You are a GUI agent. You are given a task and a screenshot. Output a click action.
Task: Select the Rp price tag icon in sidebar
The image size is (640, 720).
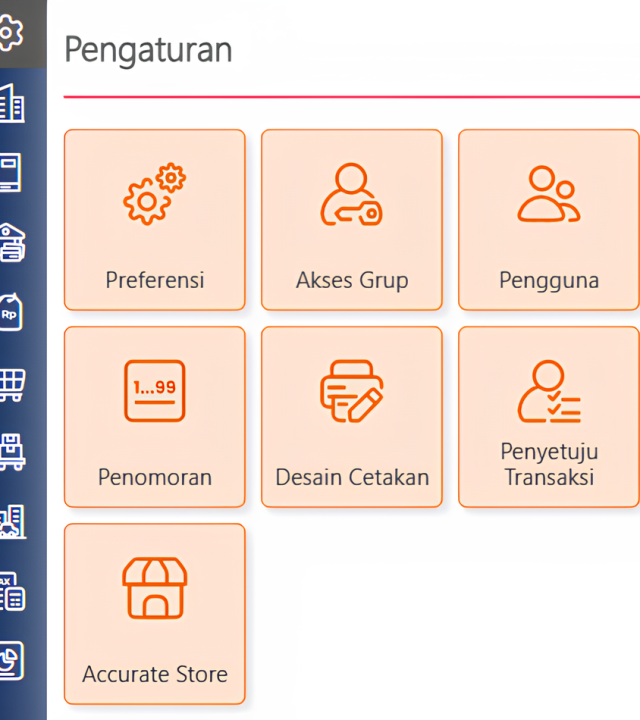coord(11,312)
